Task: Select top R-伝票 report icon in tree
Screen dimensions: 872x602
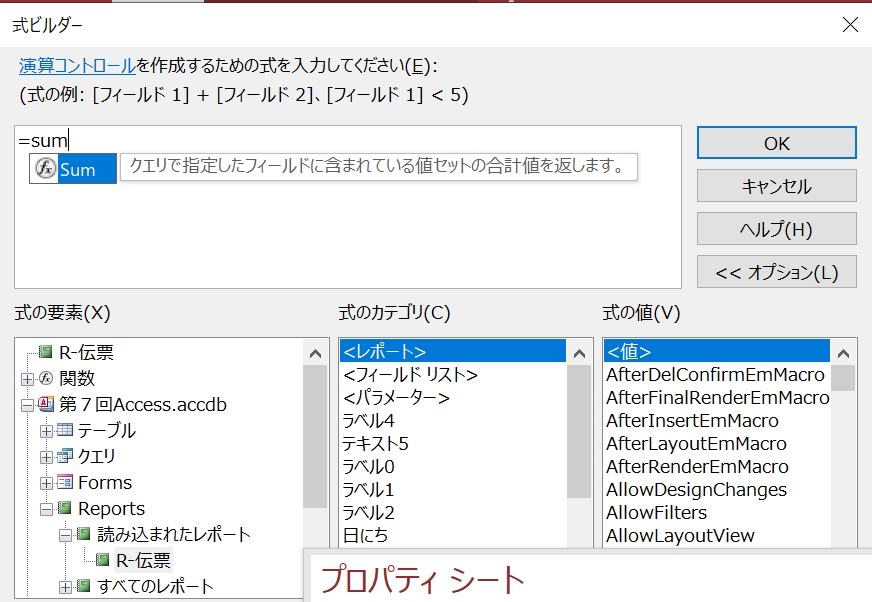Action: click(46, 352)
